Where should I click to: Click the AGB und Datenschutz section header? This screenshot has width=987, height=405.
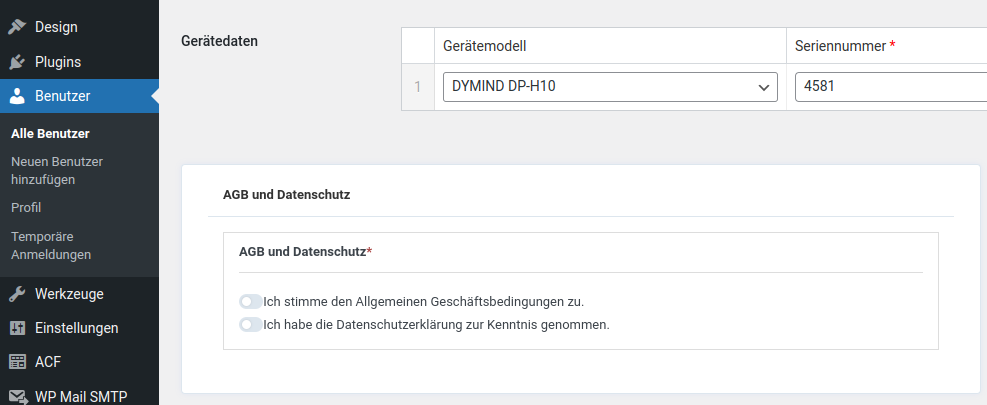click(x=286, y=195)
